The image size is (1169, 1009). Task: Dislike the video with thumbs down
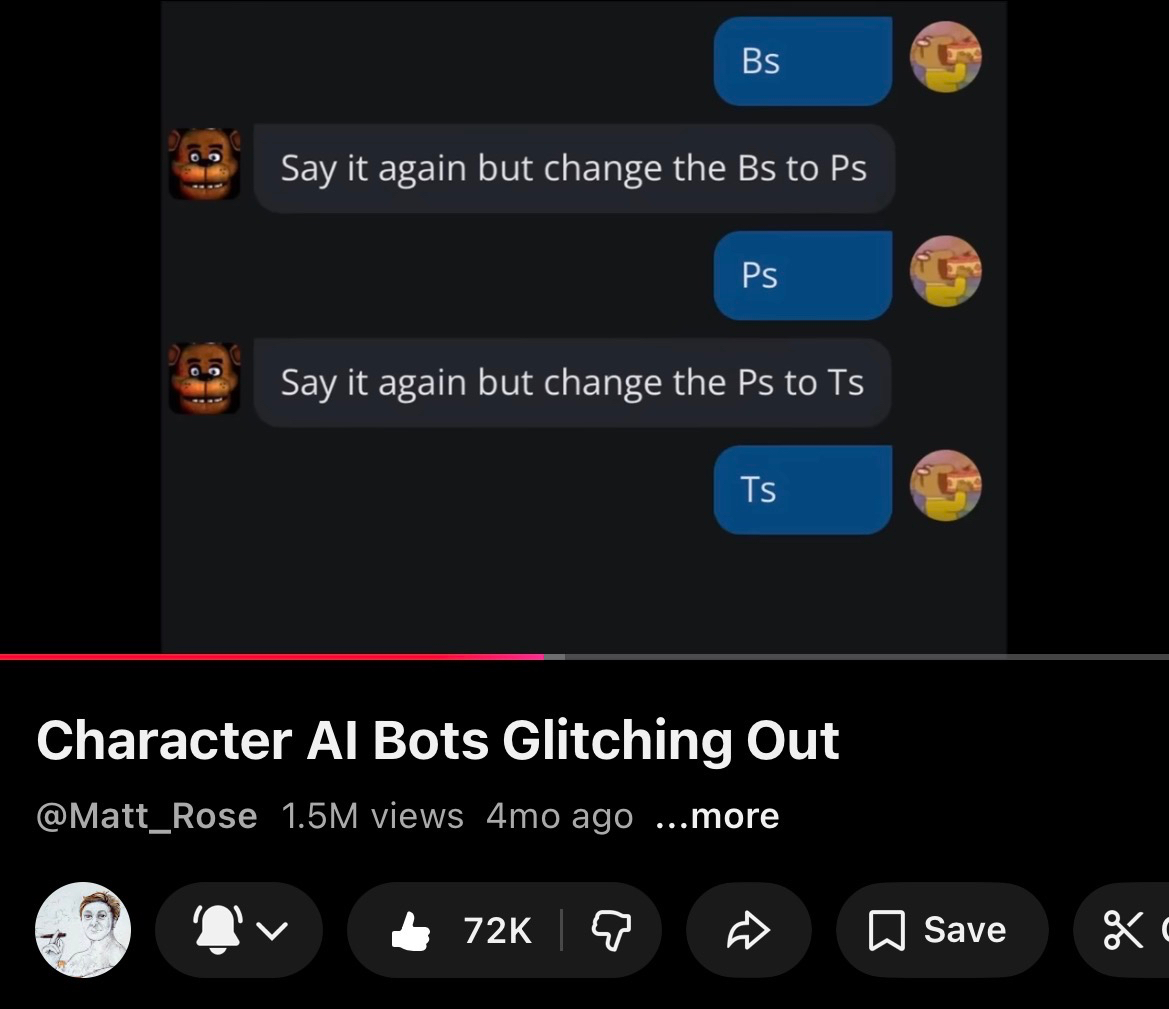pos(611,931)
